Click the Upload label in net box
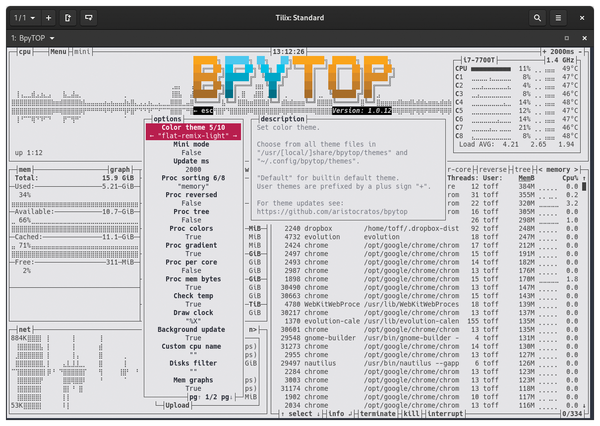600x426 pixels. (x=177, y=405)
